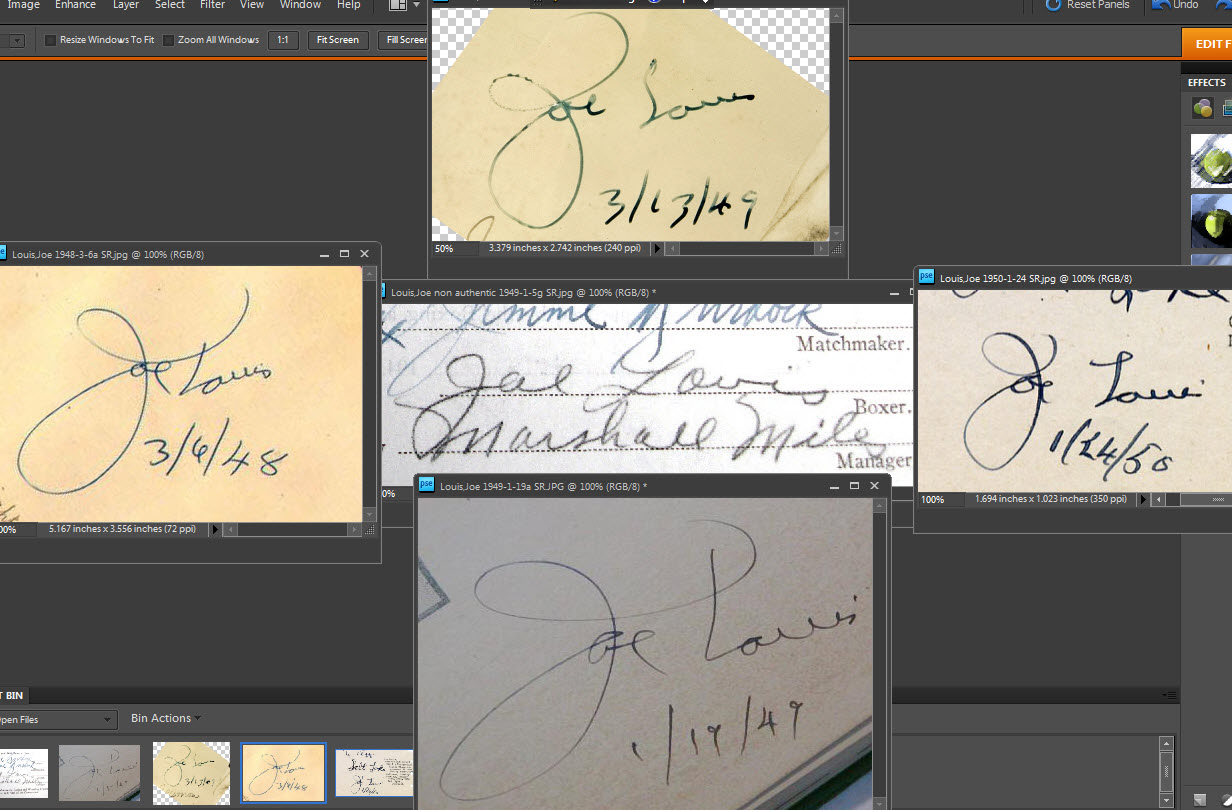Click the Arrange documents layout icon
1232x810 pixels.
tap(397, 5)
